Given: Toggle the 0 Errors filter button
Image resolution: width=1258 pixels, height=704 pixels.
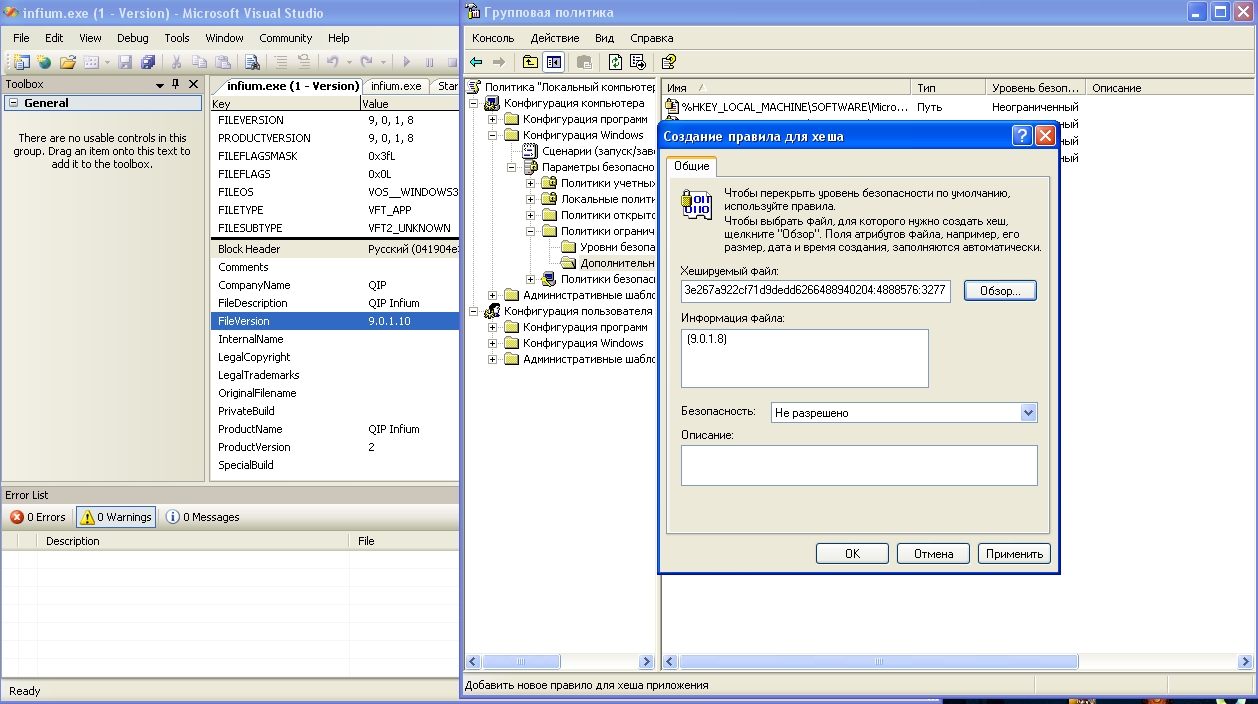Looking at the screenshot, I should 38,517.
